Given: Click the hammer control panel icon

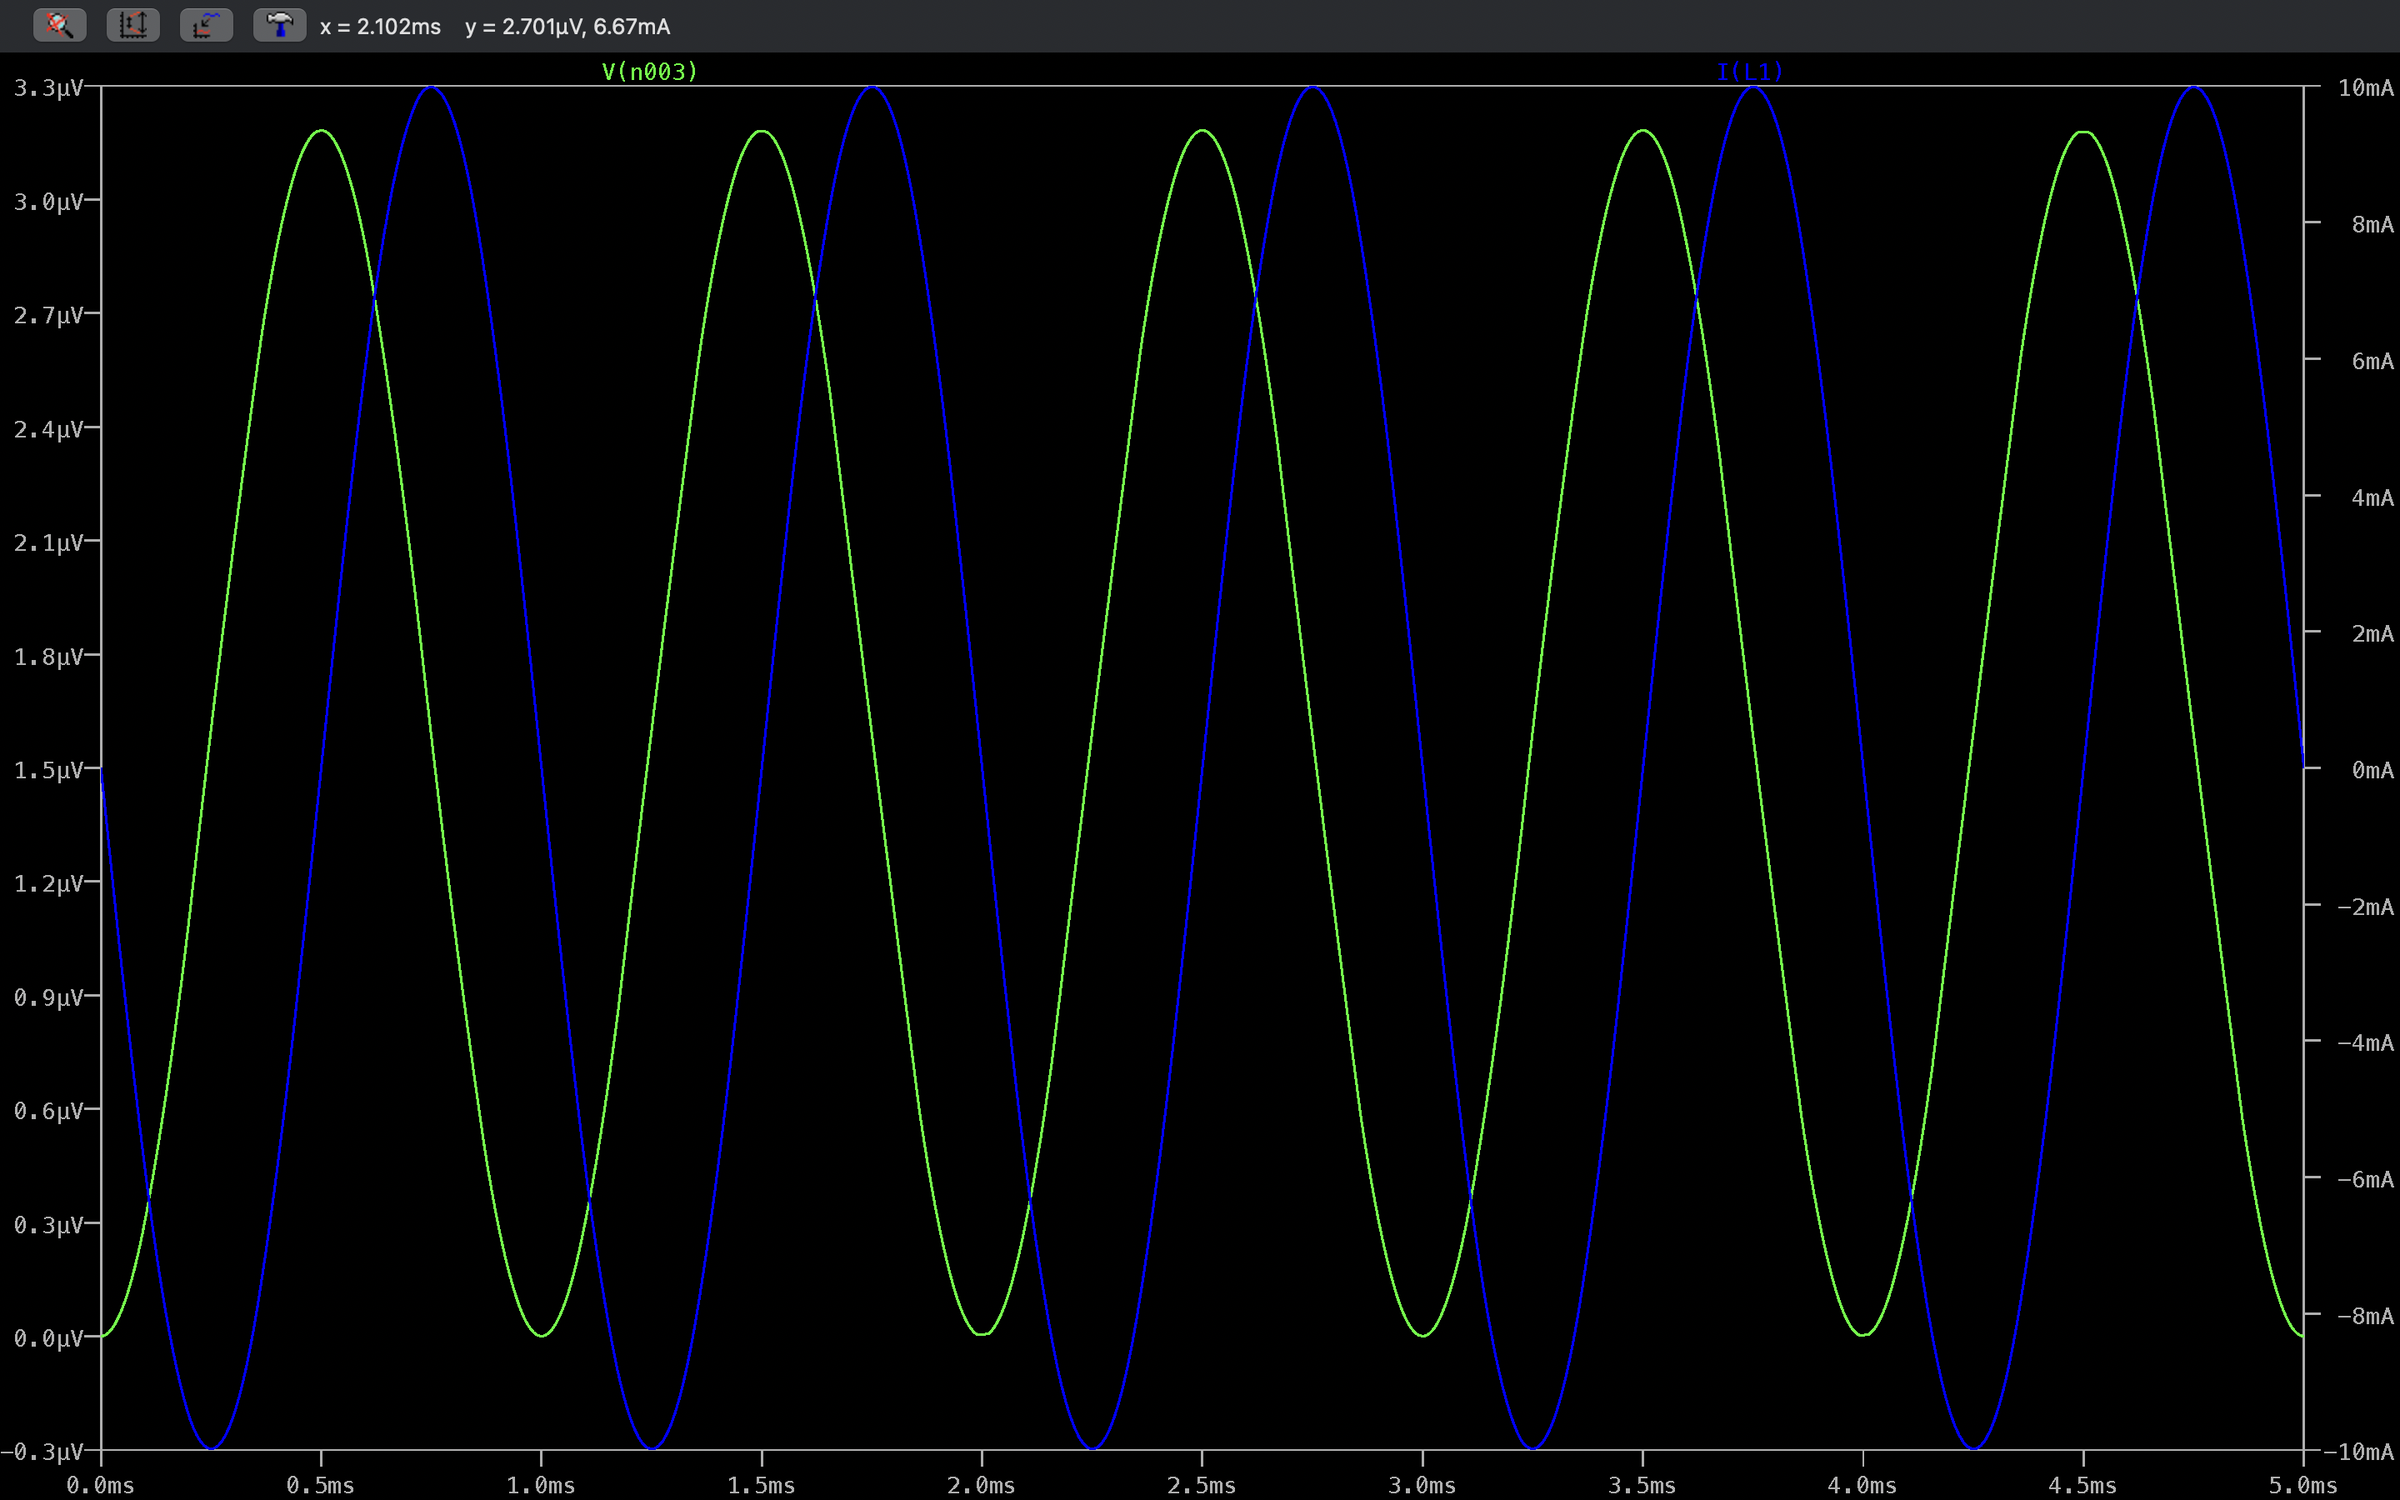Looking at the screenshot, I should point(279,25).
